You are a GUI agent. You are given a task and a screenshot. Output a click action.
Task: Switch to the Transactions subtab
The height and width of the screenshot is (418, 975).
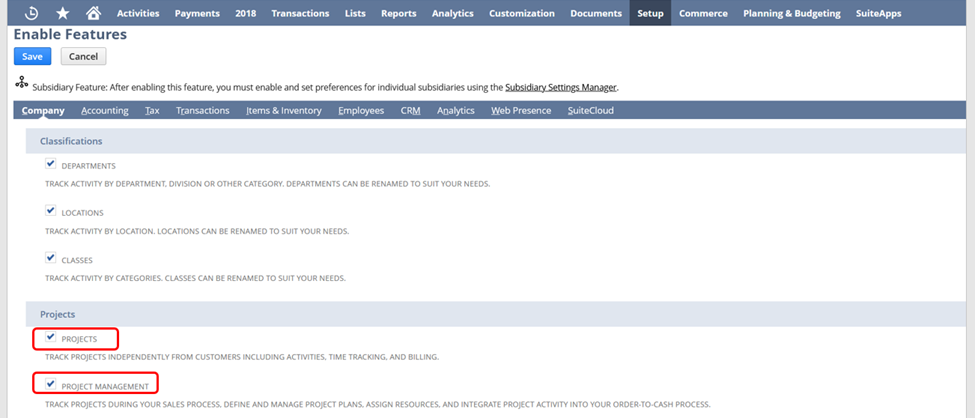click(203, 111)
